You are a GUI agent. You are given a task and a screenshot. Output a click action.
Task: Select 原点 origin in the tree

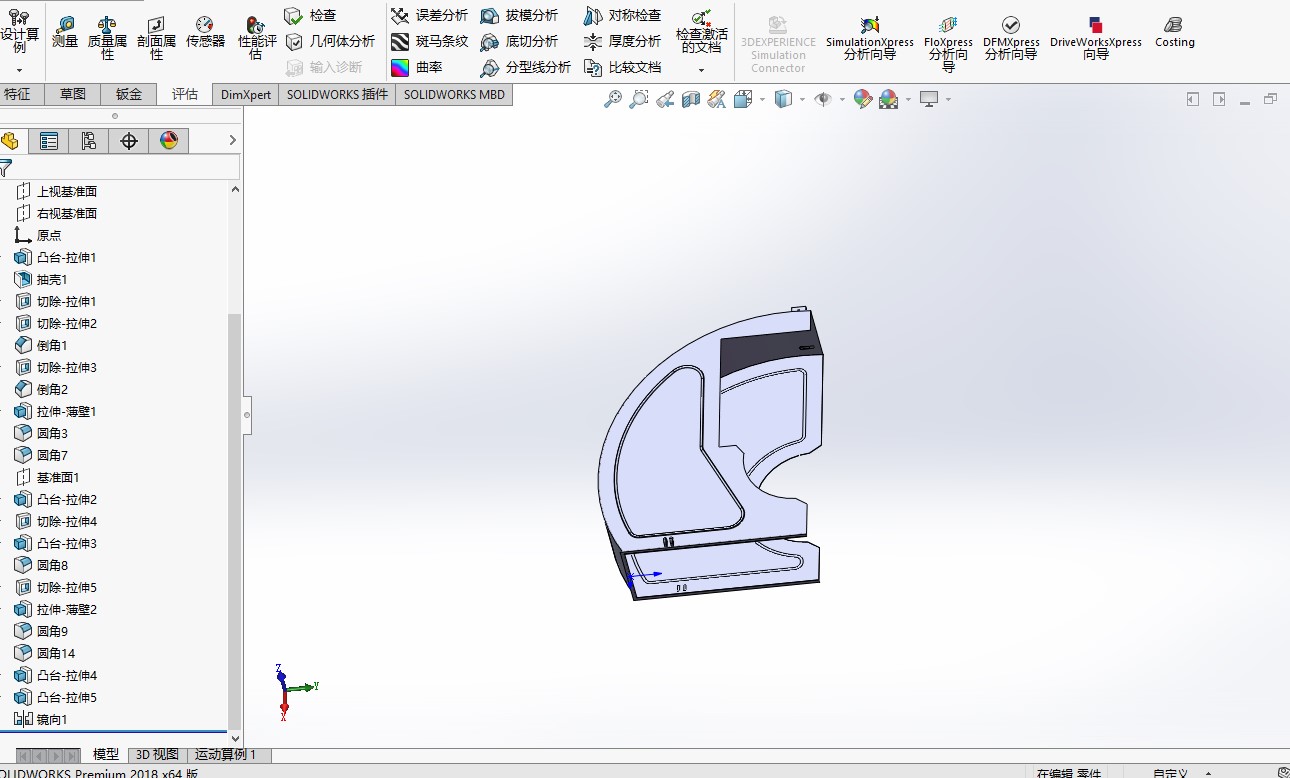click(x=49, y=235)
